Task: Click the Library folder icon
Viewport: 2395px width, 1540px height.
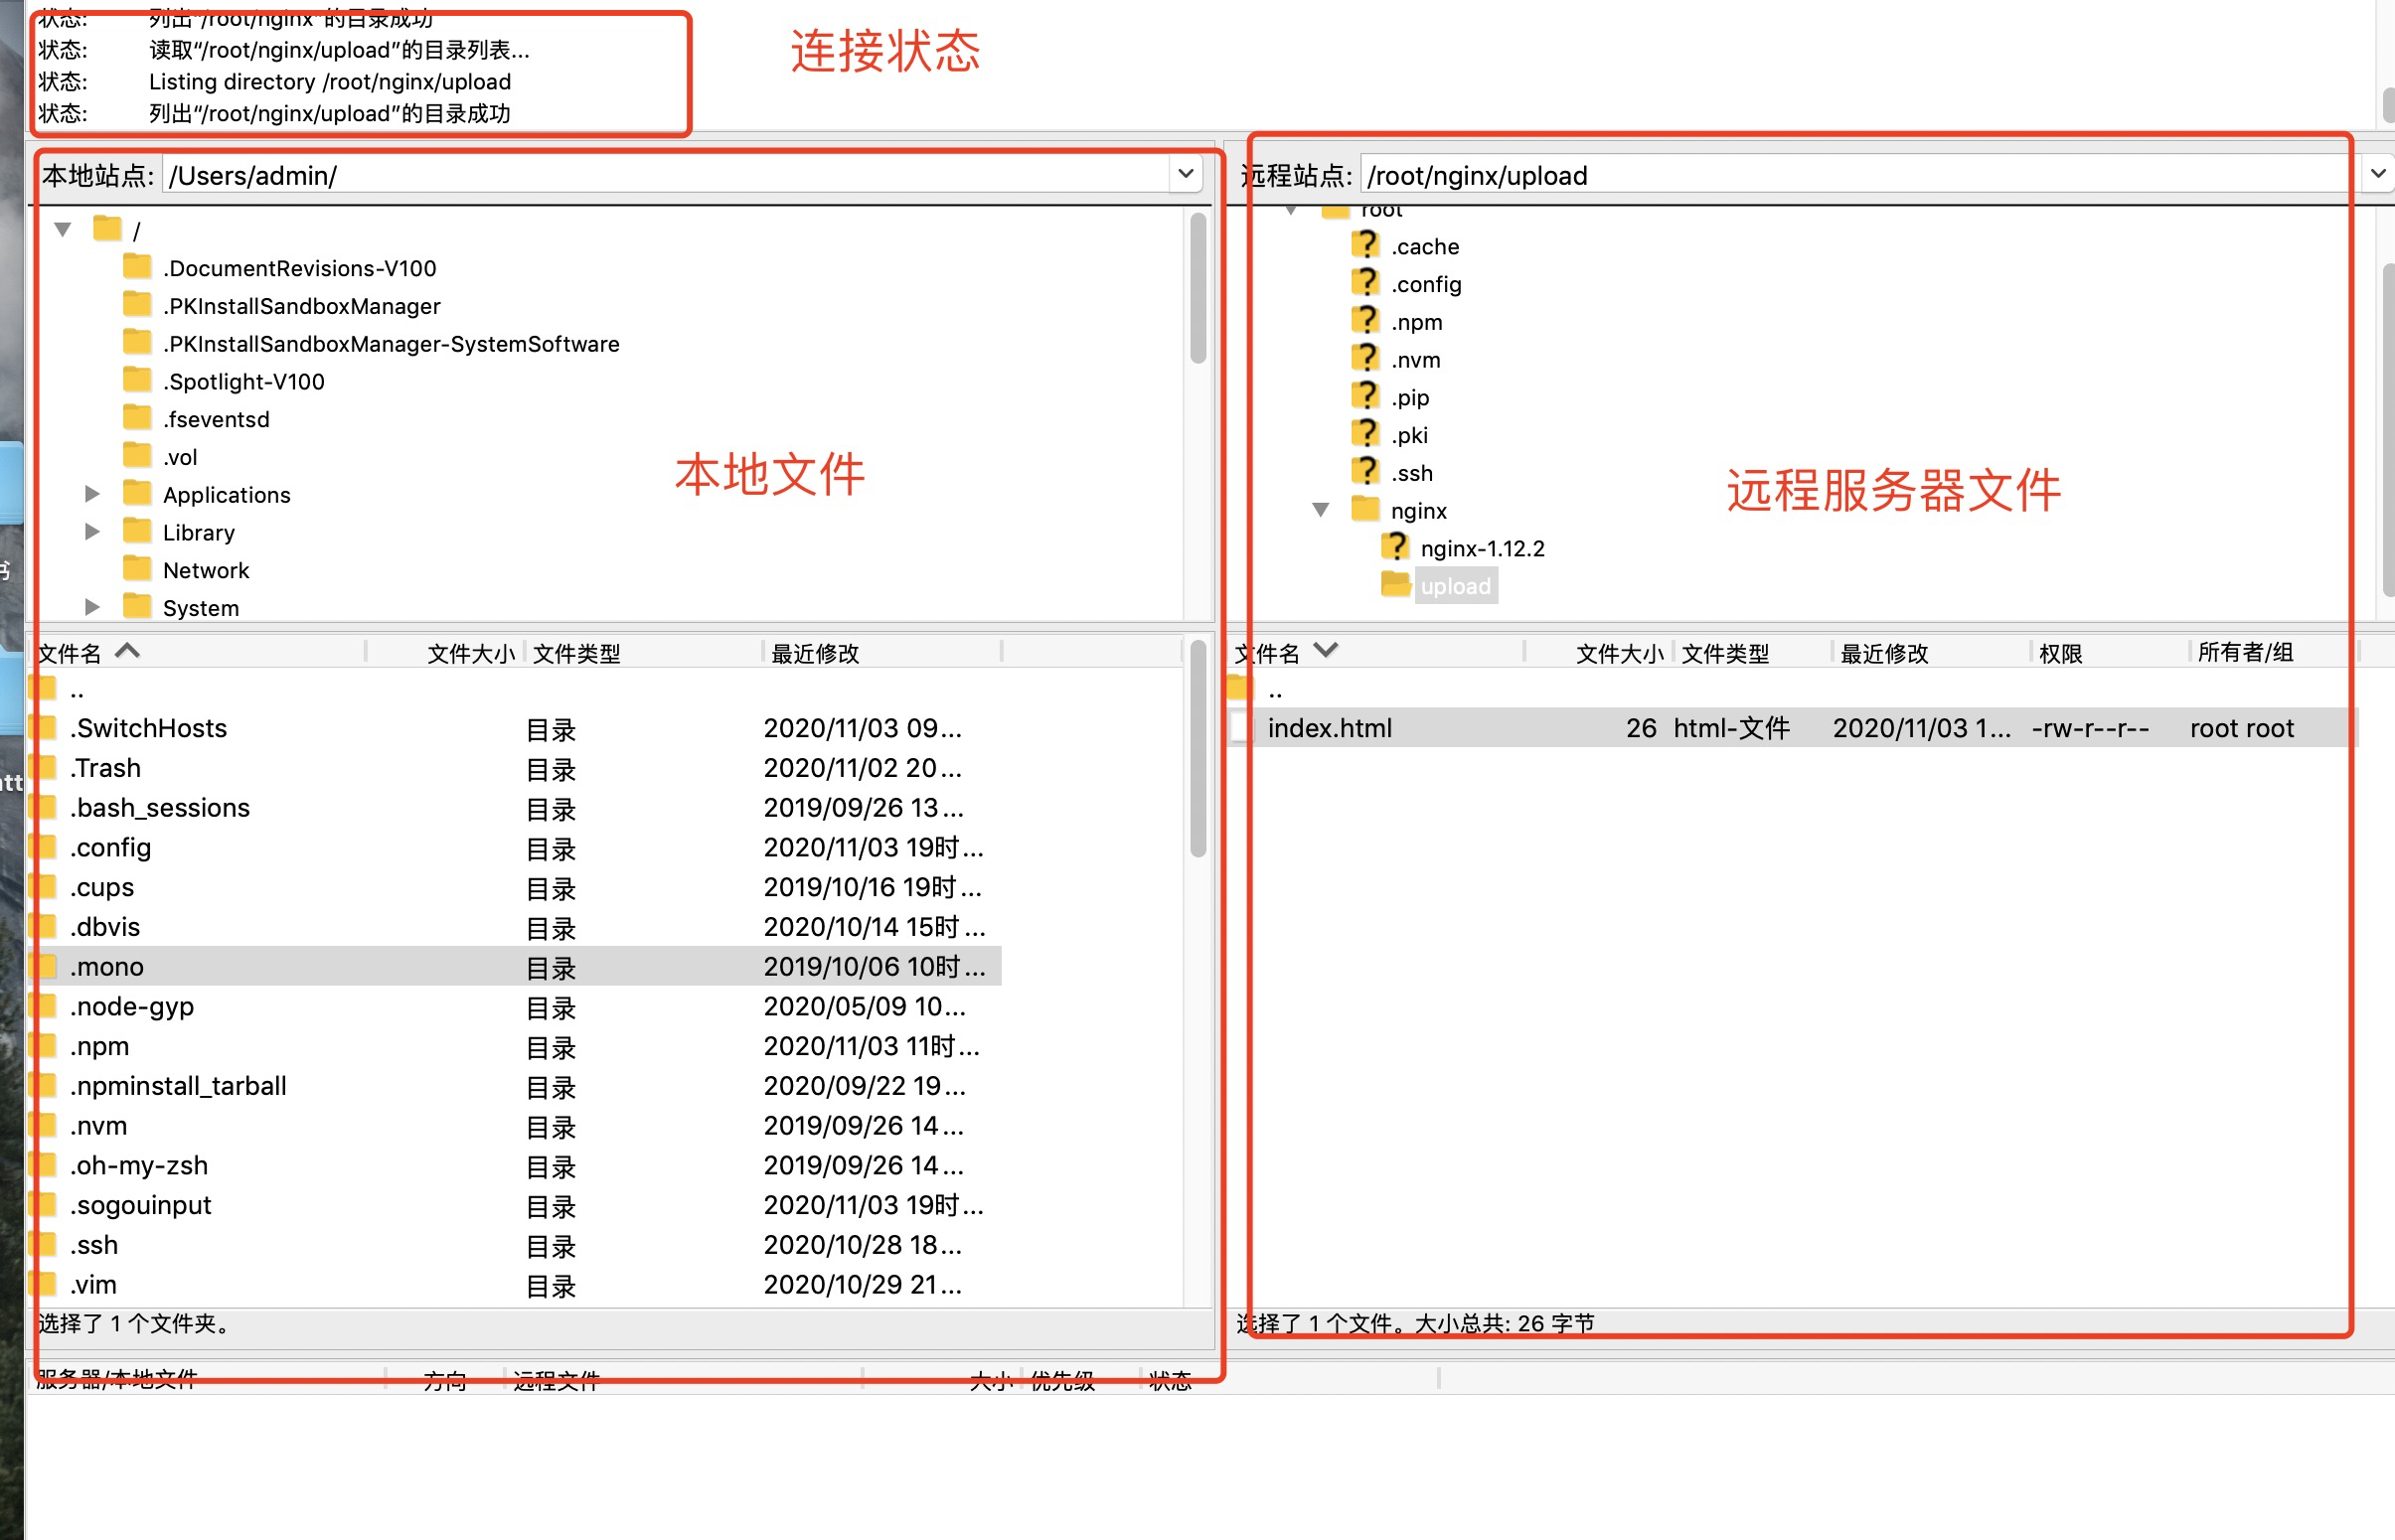Action: point(137,532)
